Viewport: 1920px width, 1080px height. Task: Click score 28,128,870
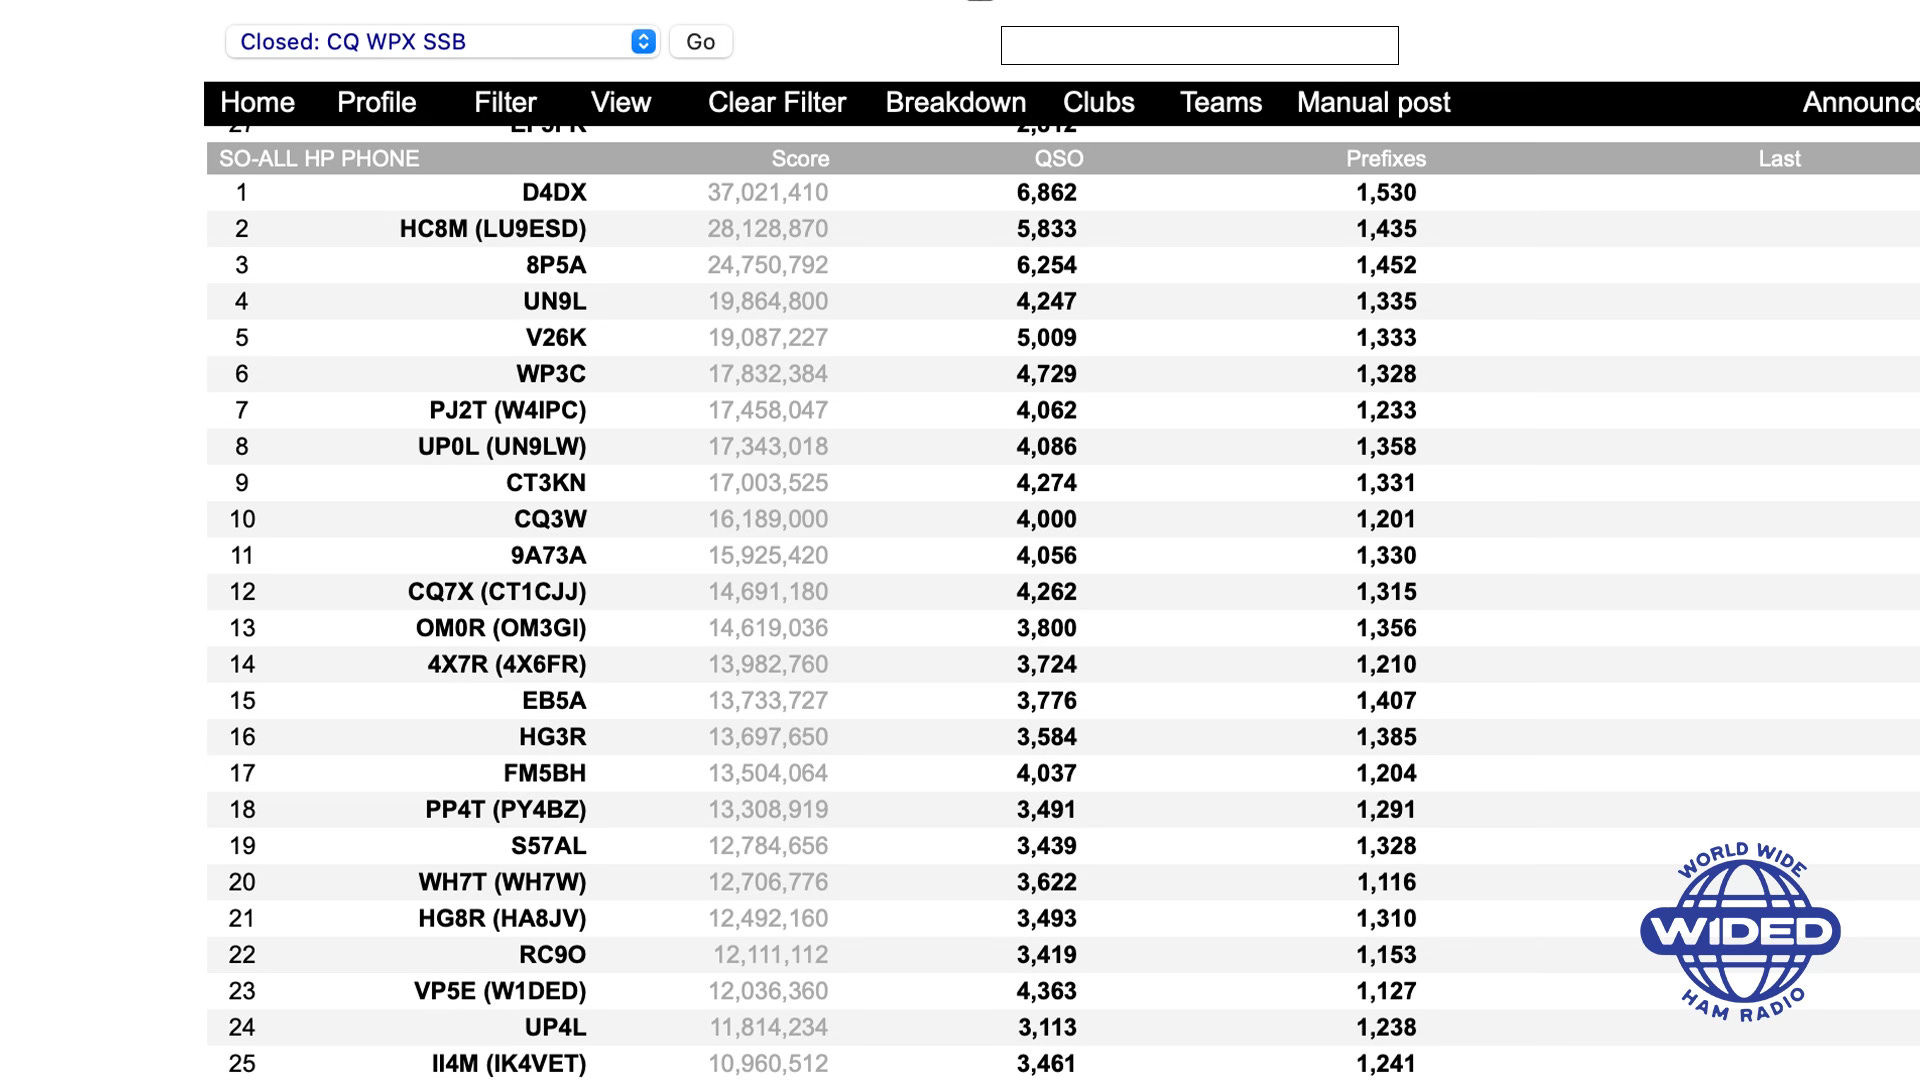coord(767,228)
